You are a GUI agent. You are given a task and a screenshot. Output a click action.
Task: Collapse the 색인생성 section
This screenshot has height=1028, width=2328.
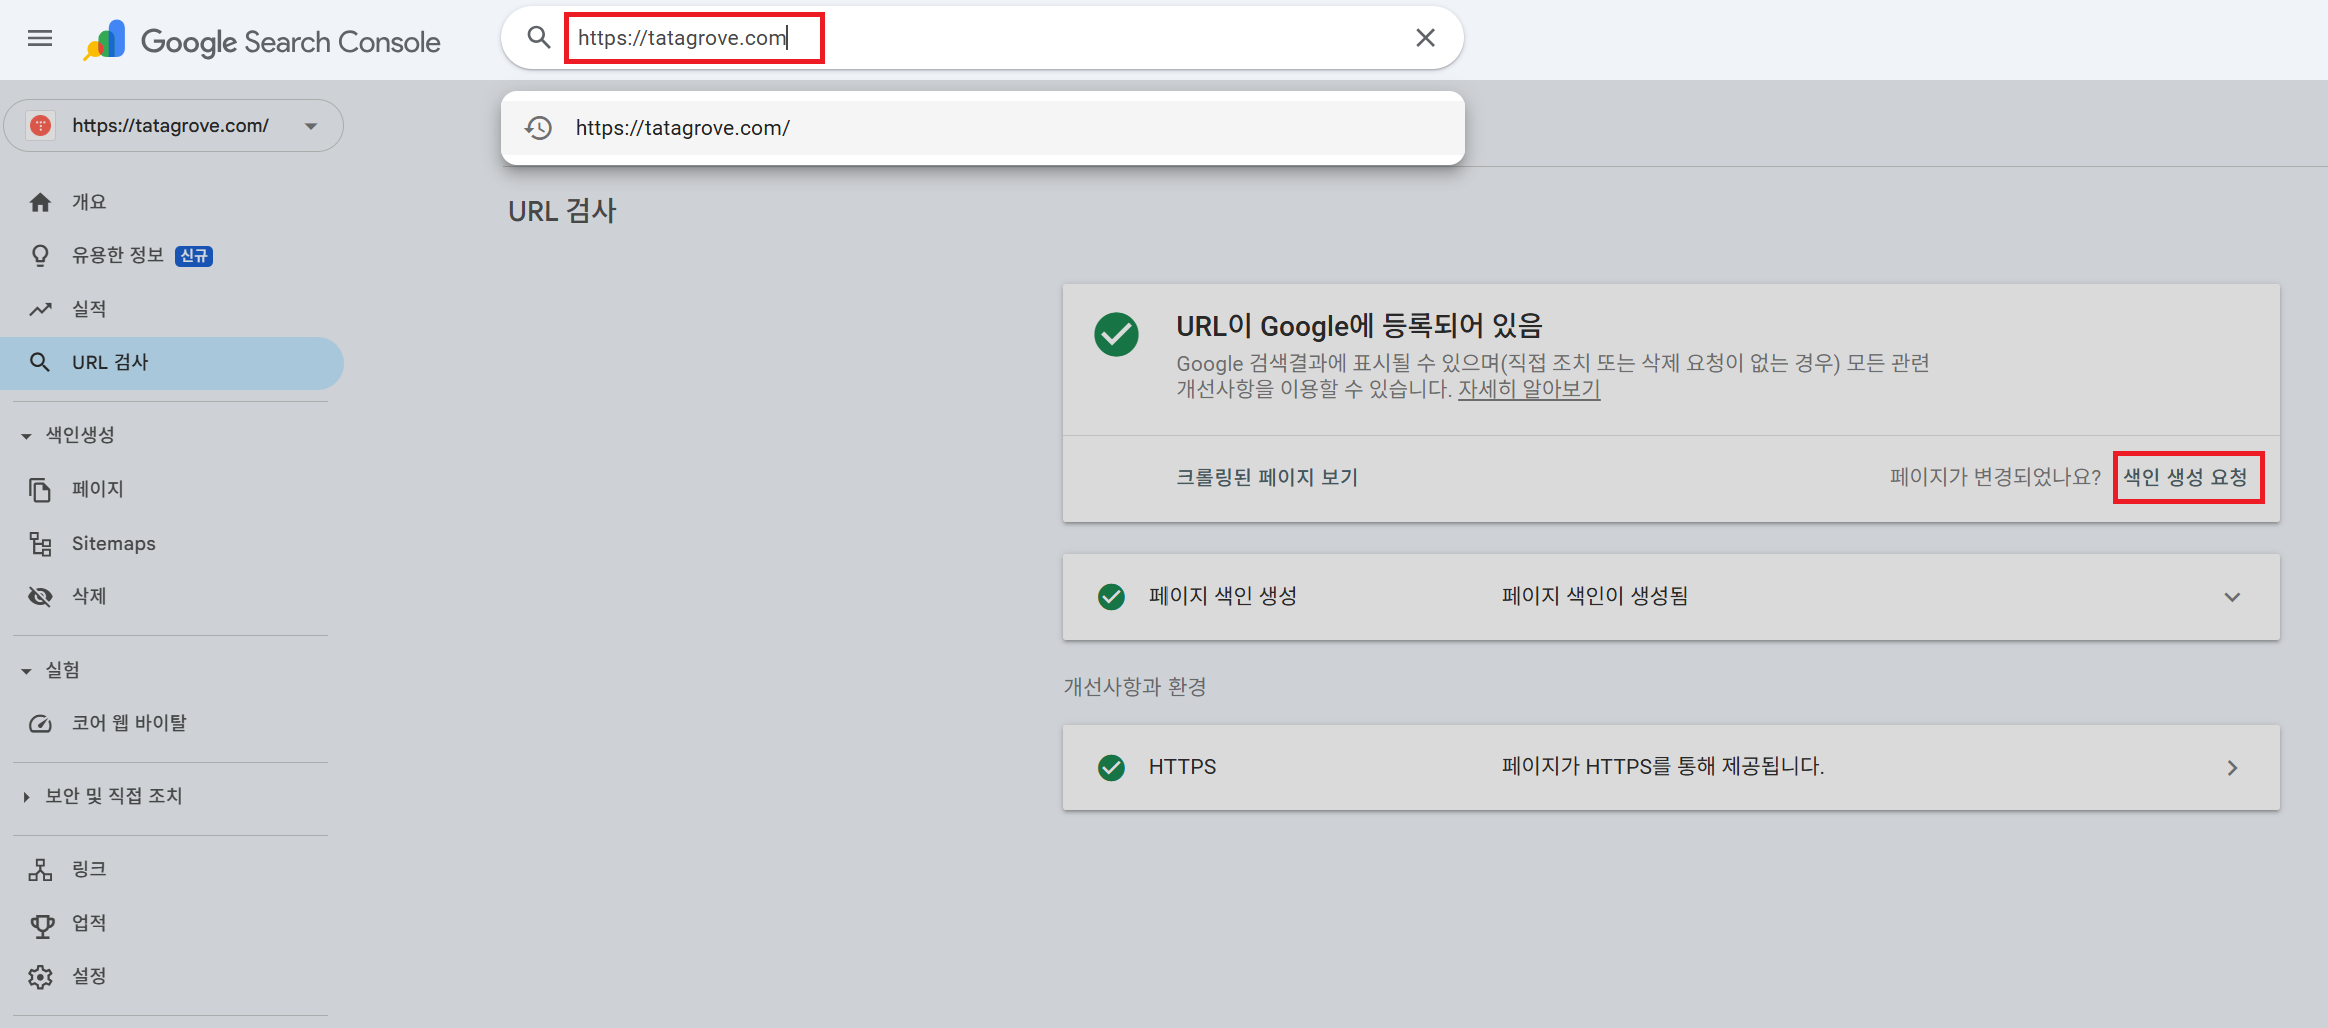point(68,435)
